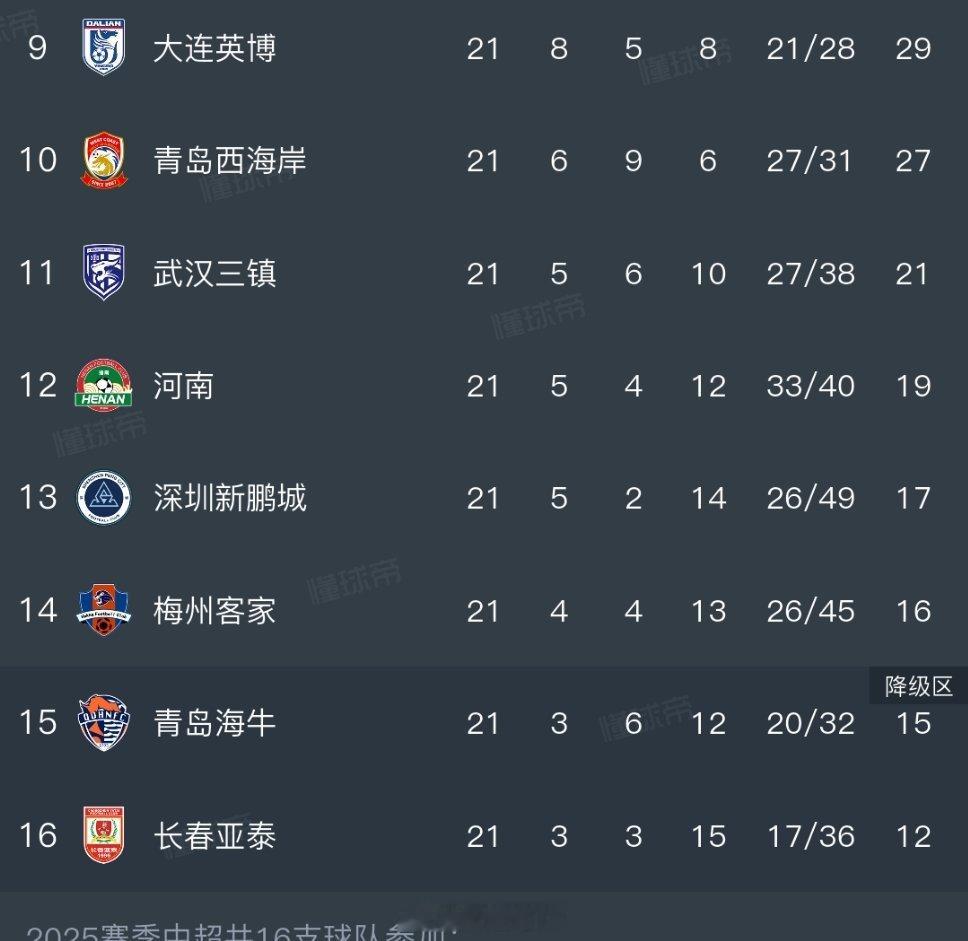
Task: Select Qingdao Hainiu team logo
Action: click(104, 722)
